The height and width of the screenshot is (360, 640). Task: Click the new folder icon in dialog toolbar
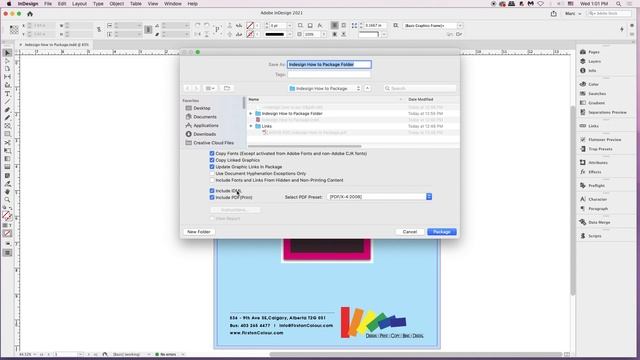[227, 88]
